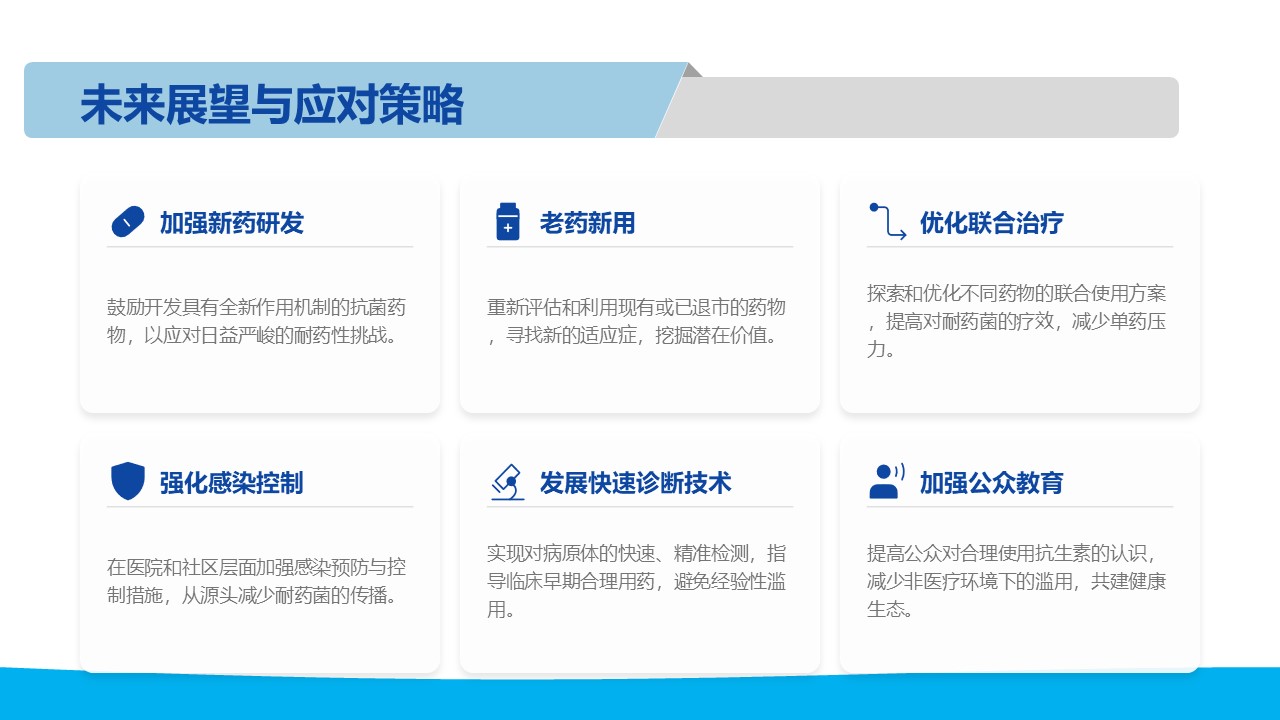Click the paragraph starting with 探索和优化不同药物
Image resolution: width=1280 pixels, height=720 pixels.
click(1016, 321)
